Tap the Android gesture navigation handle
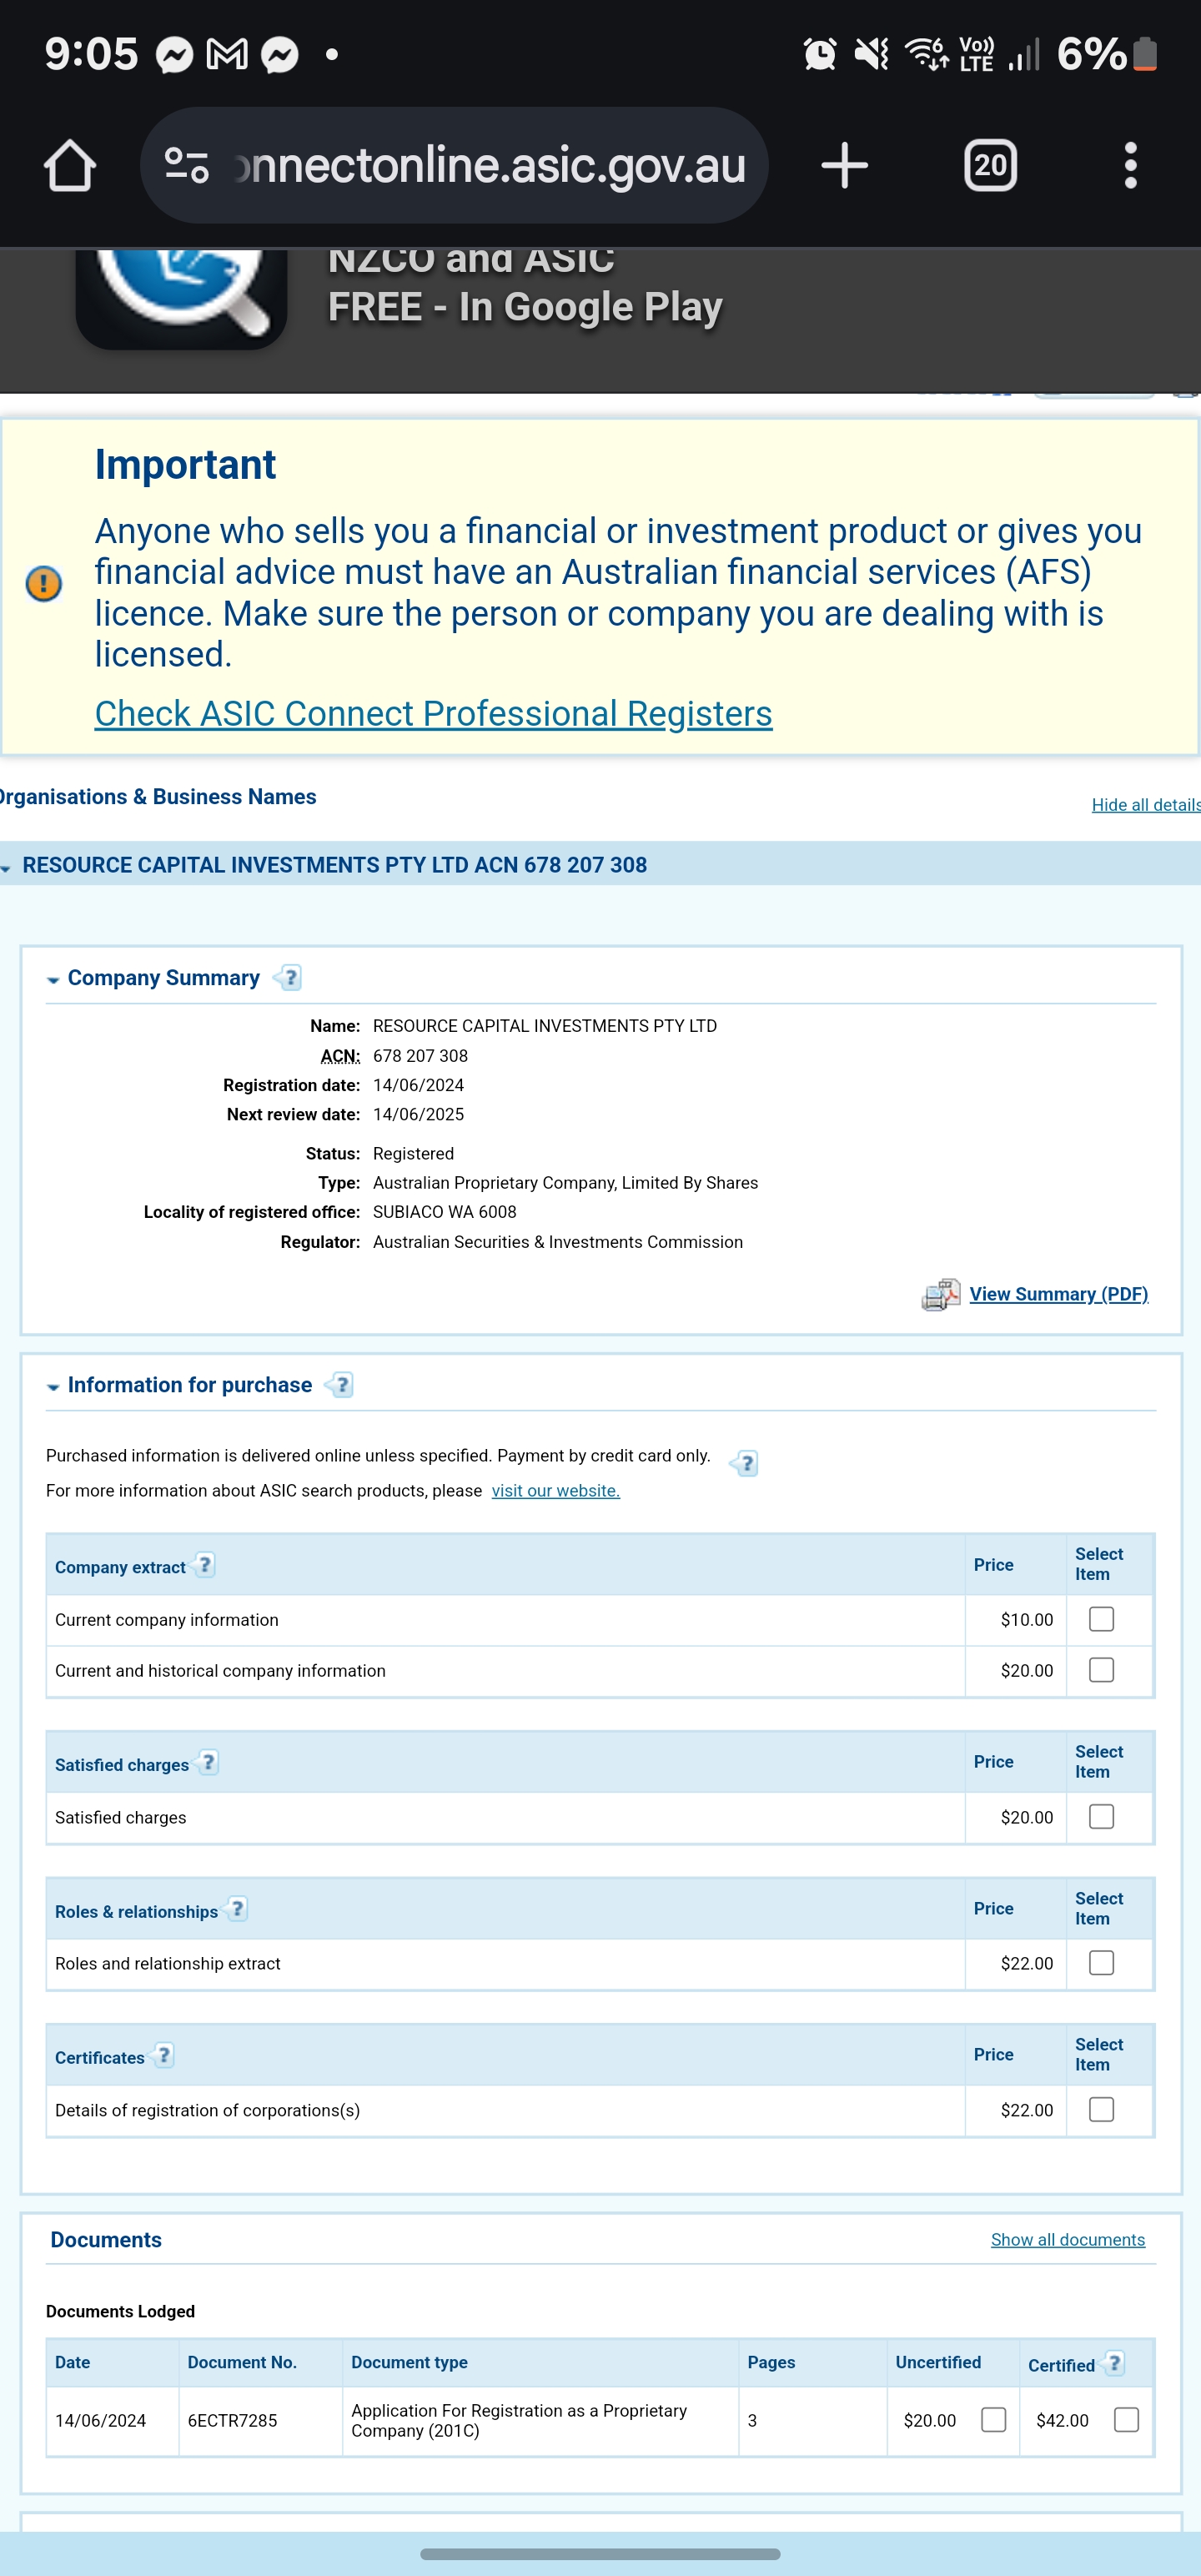Viewport: 1201px width, 2576px height. [600, 2554]
